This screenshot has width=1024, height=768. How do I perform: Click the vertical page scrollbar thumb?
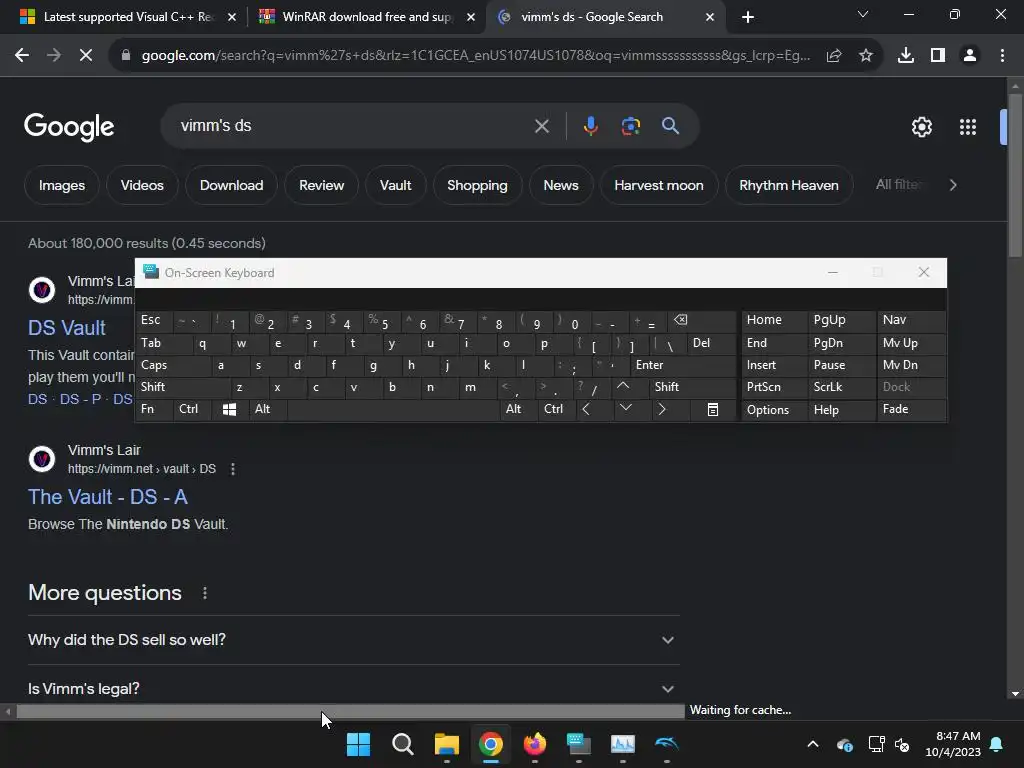click(1015, 175)
